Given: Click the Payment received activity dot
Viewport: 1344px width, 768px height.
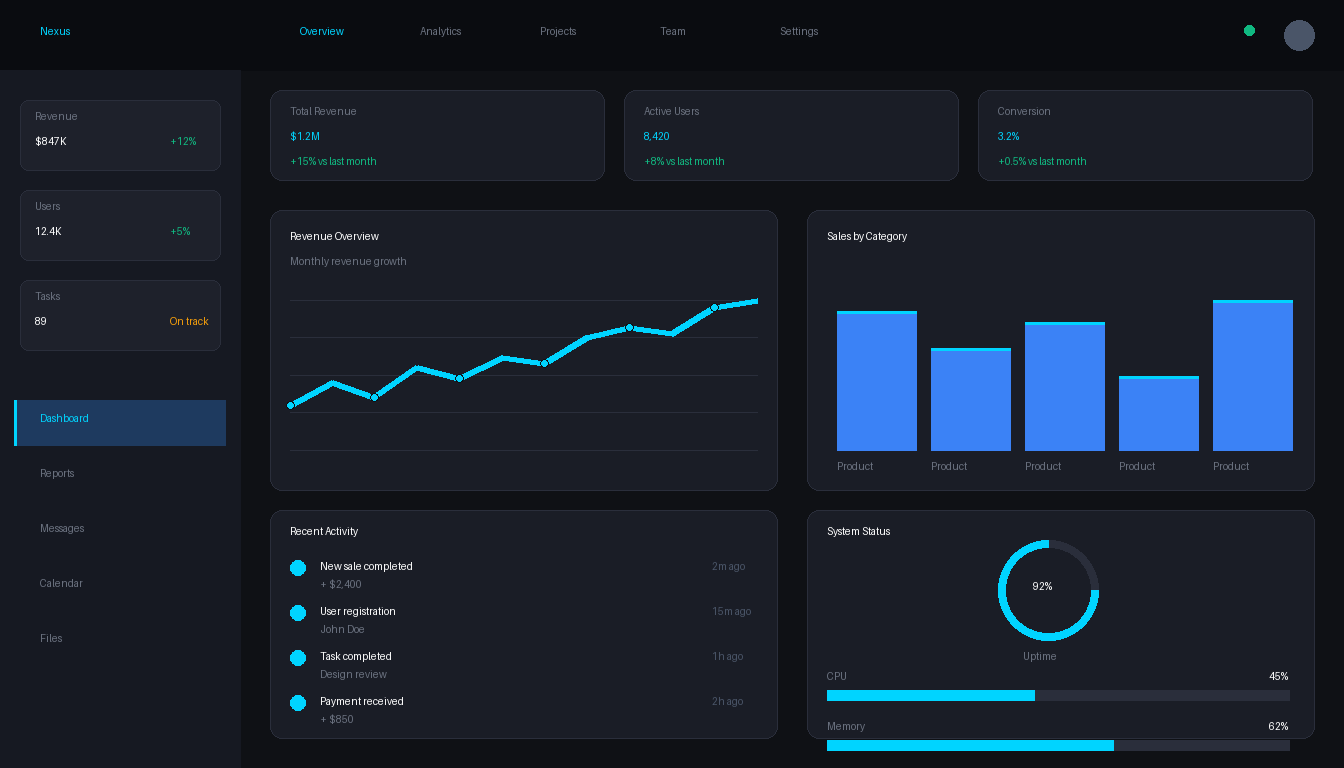Looking at the screenshot, I should point(298,703).
